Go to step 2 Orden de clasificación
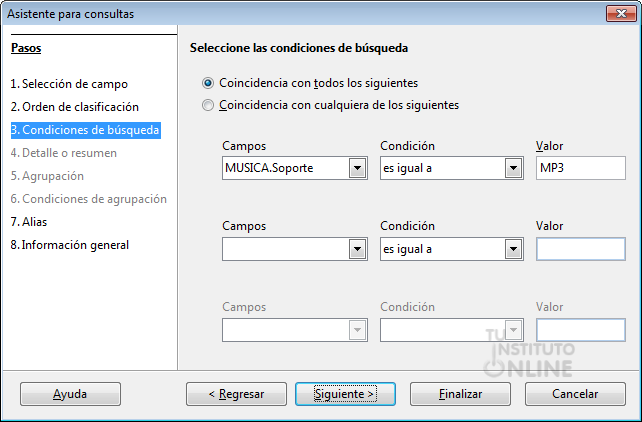 pos(75,107)
